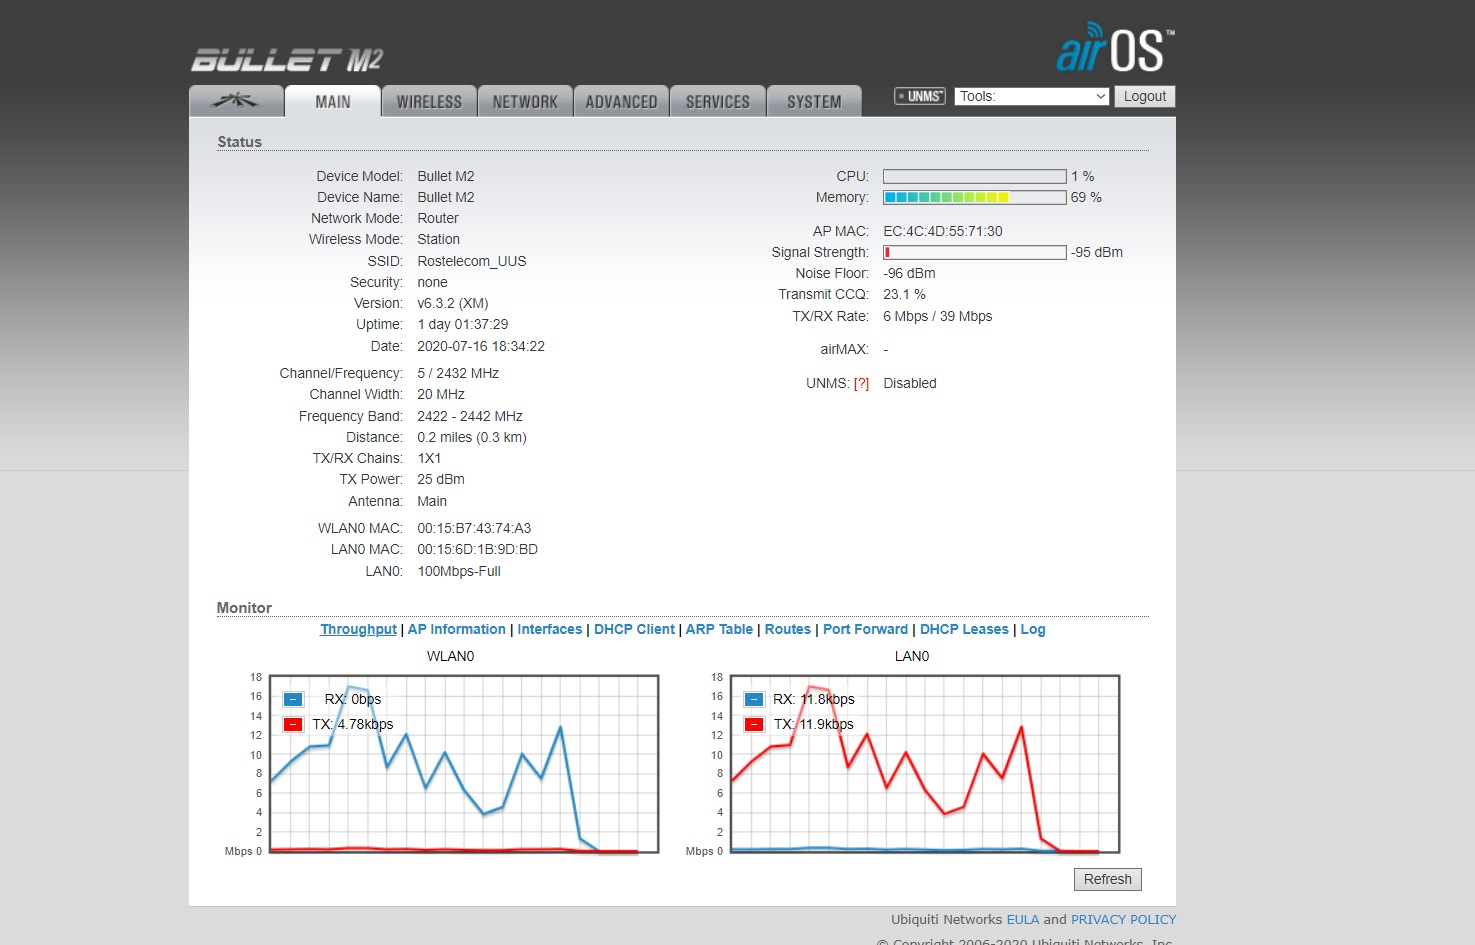Toggle LAN0 RX blue legend box

pyautogui.click(x=754, y=699)
